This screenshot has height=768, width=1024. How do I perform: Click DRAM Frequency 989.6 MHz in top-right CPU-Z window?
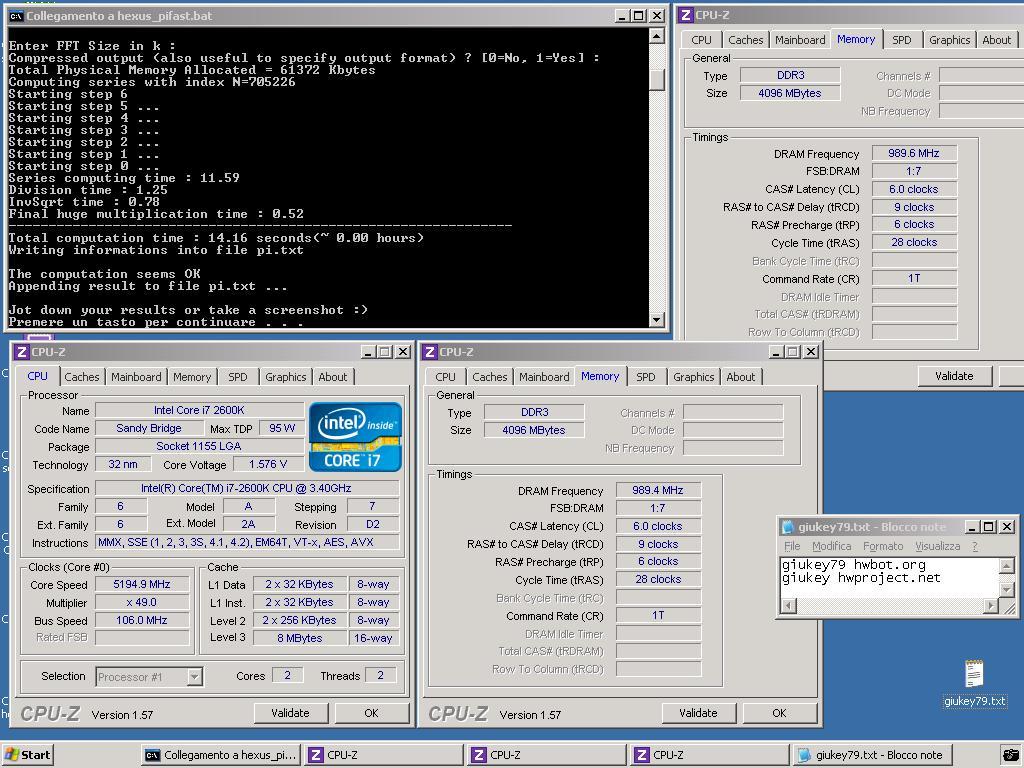pyautogui.click(x=914, y=153)
